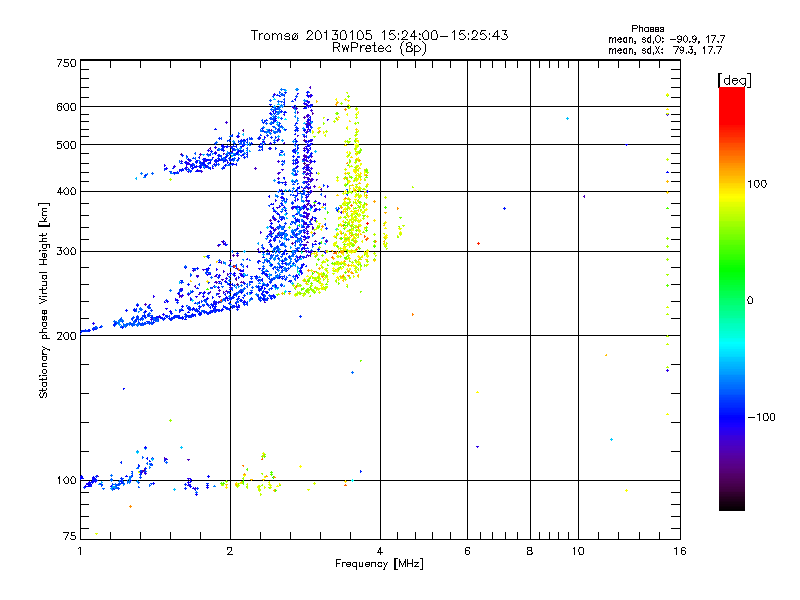Click the x-axis '6' tick label

point(467,551)
